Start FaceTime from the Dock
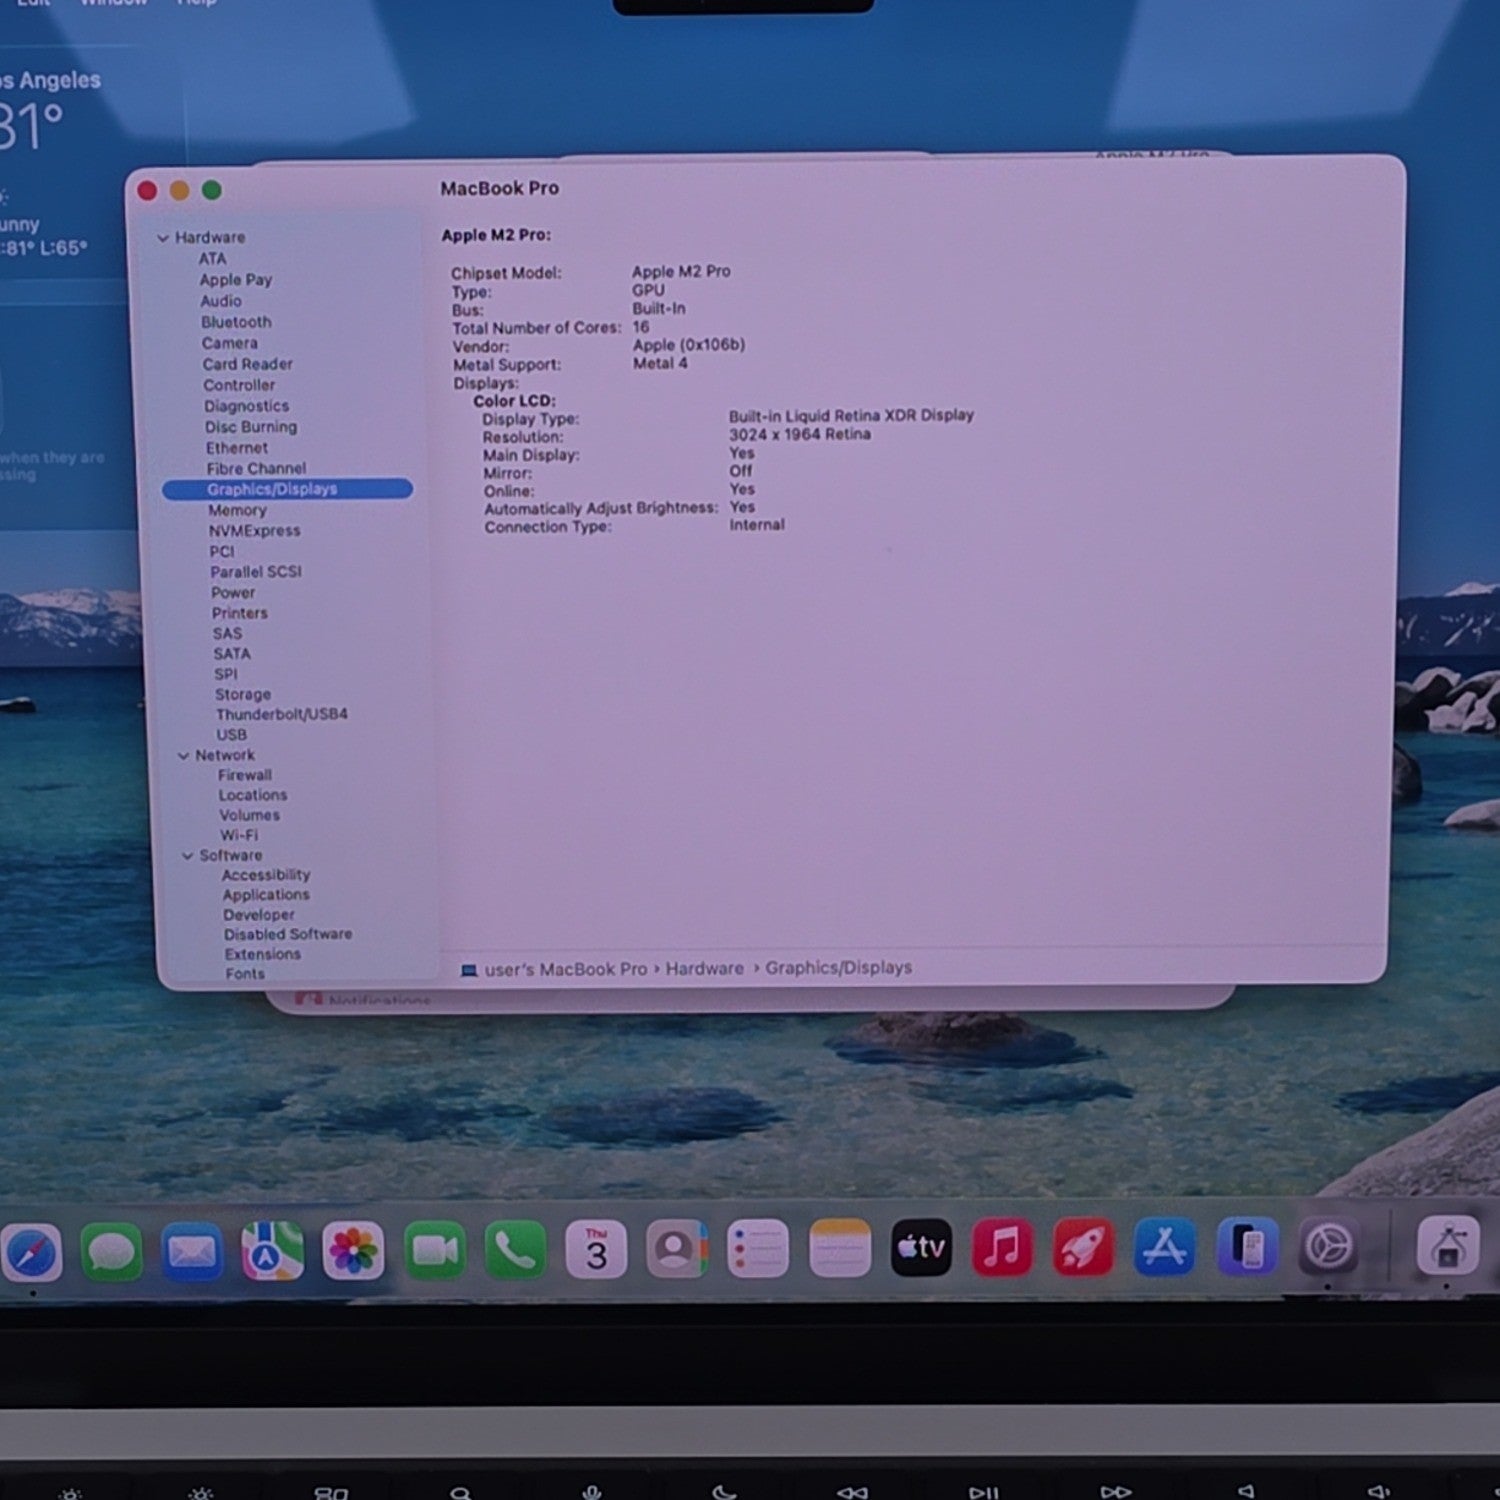The width and height of the screenshot is (1500, 1500). tap(435, 1250)
